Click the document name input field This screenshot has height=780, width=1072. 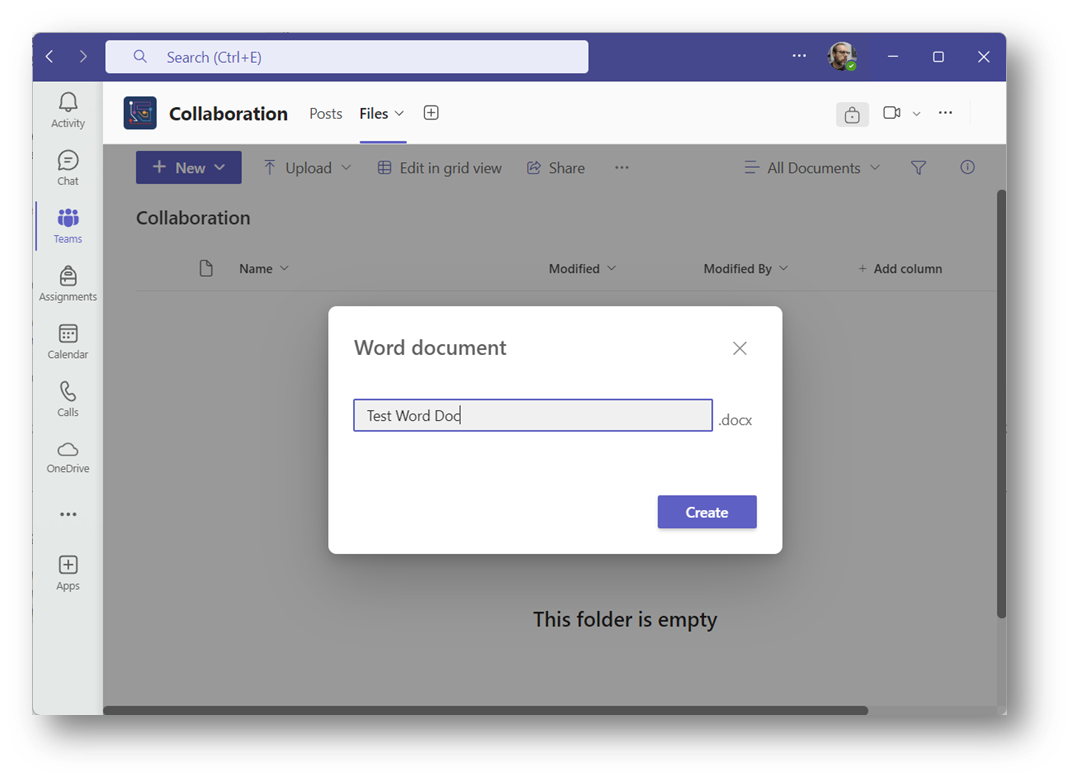click(532, 416)
